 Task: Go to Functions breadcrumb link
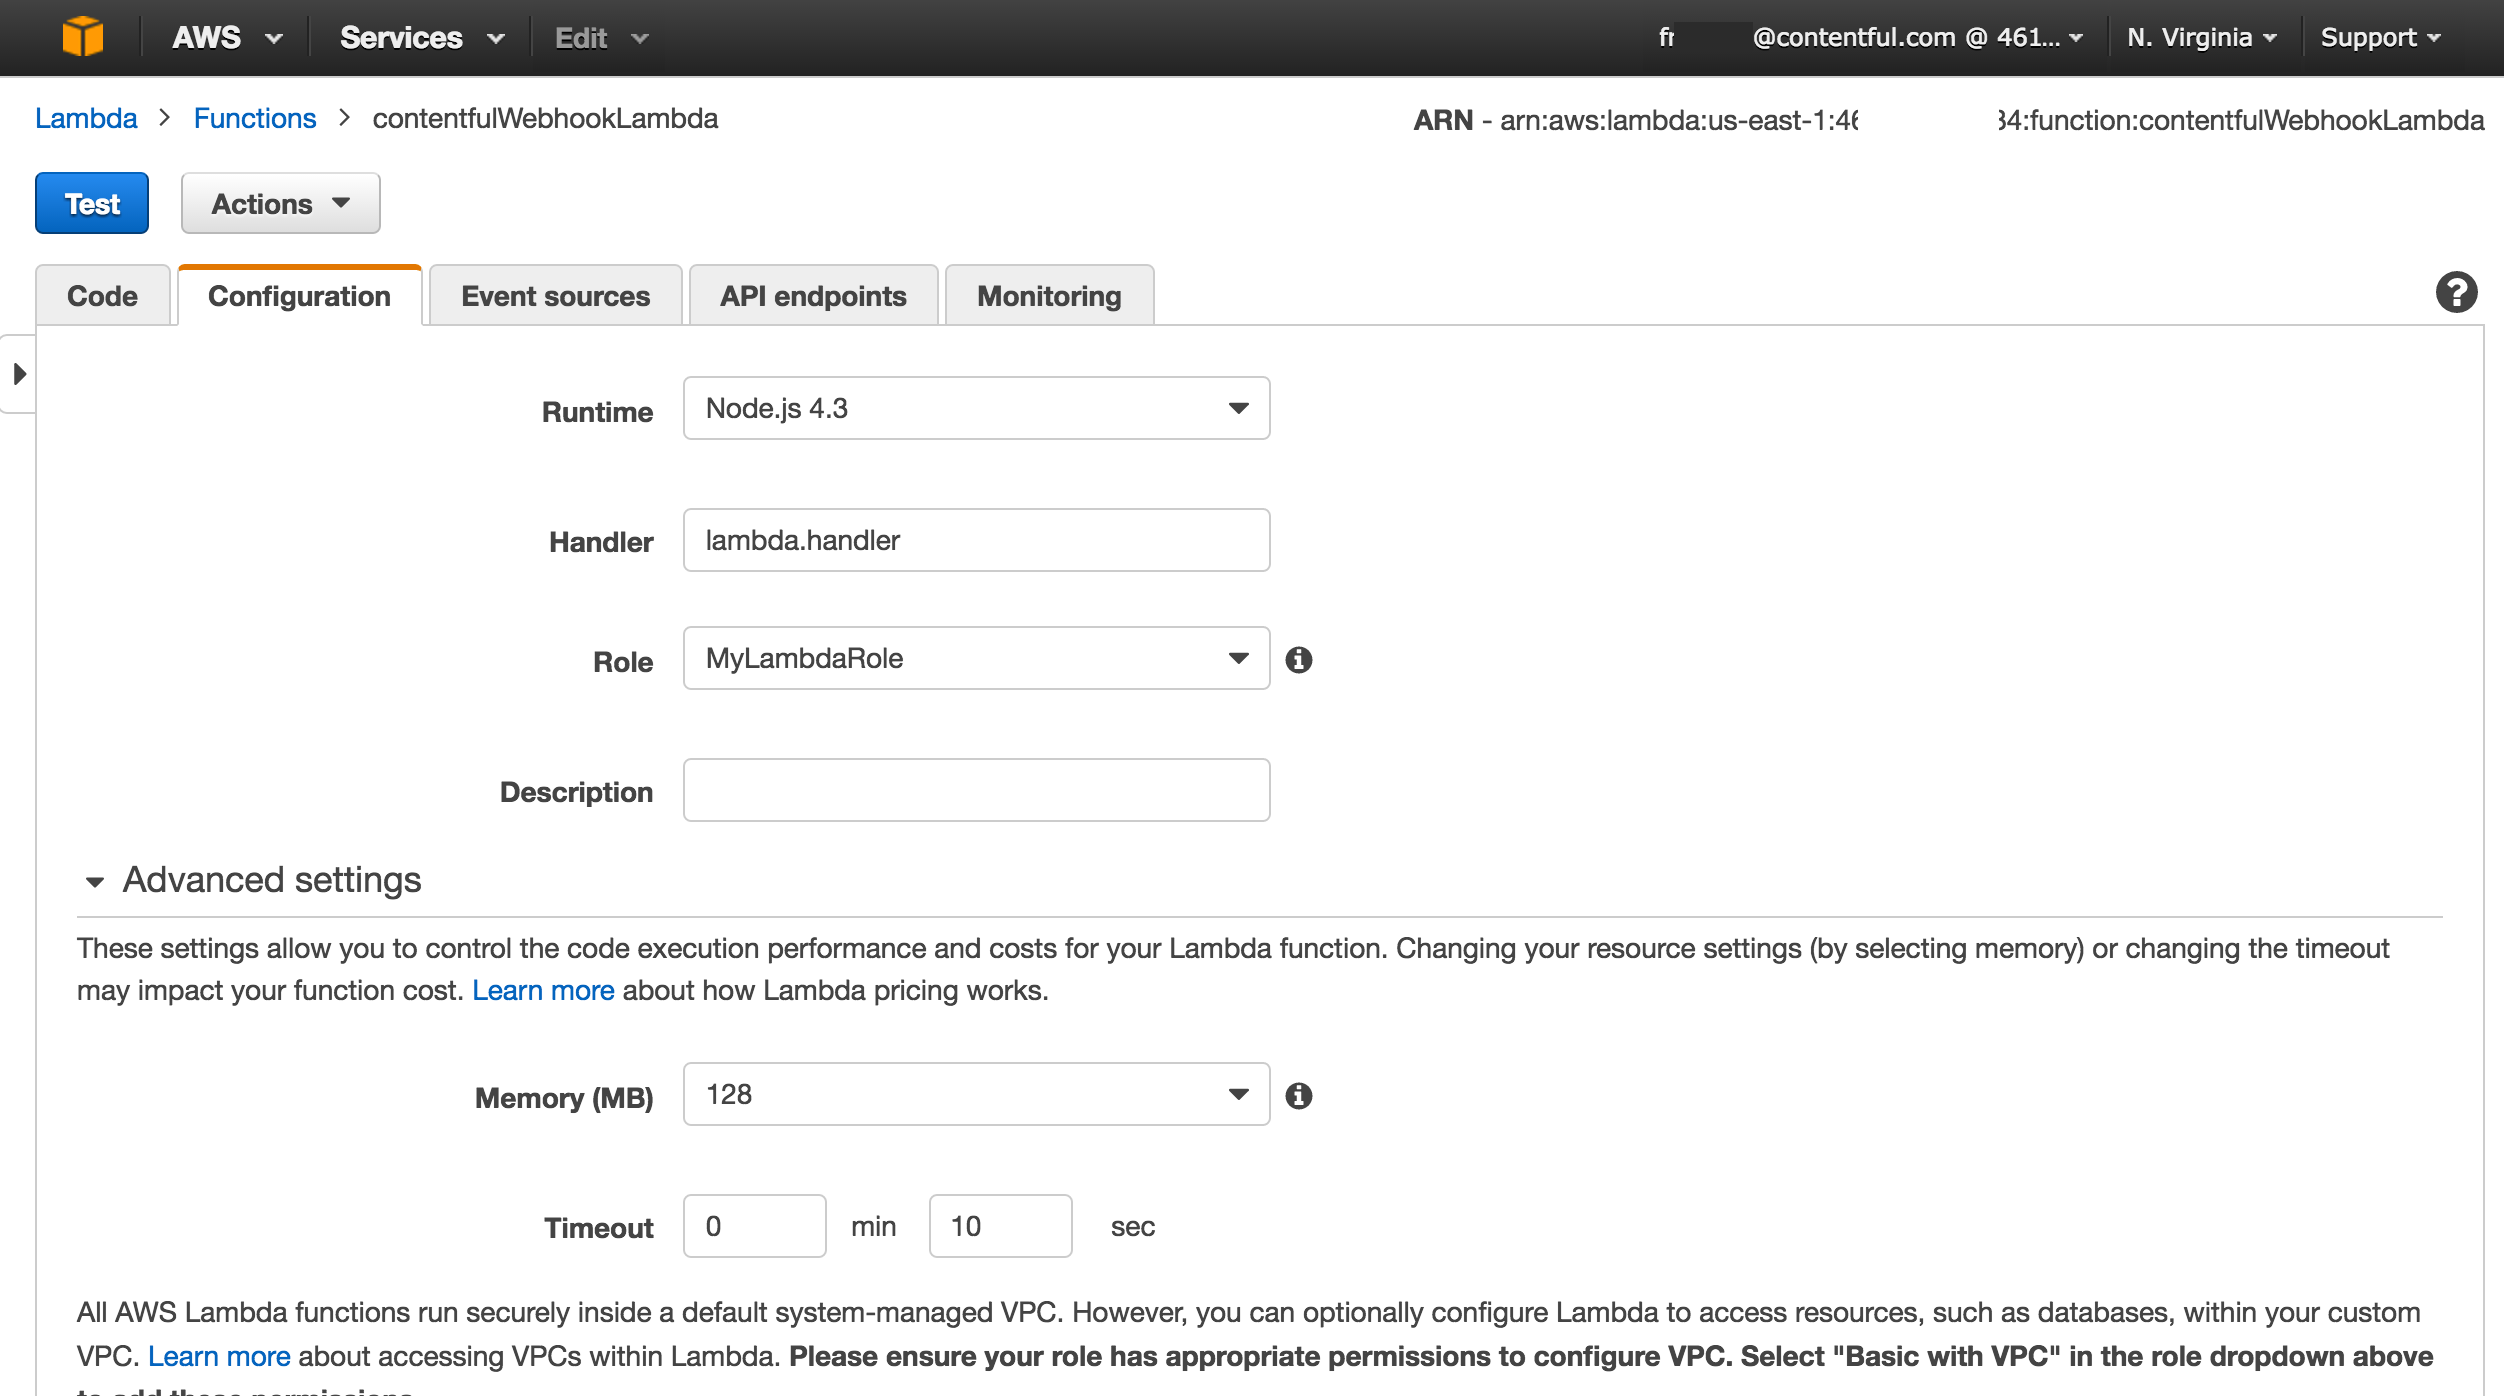(x=255, y=118)
